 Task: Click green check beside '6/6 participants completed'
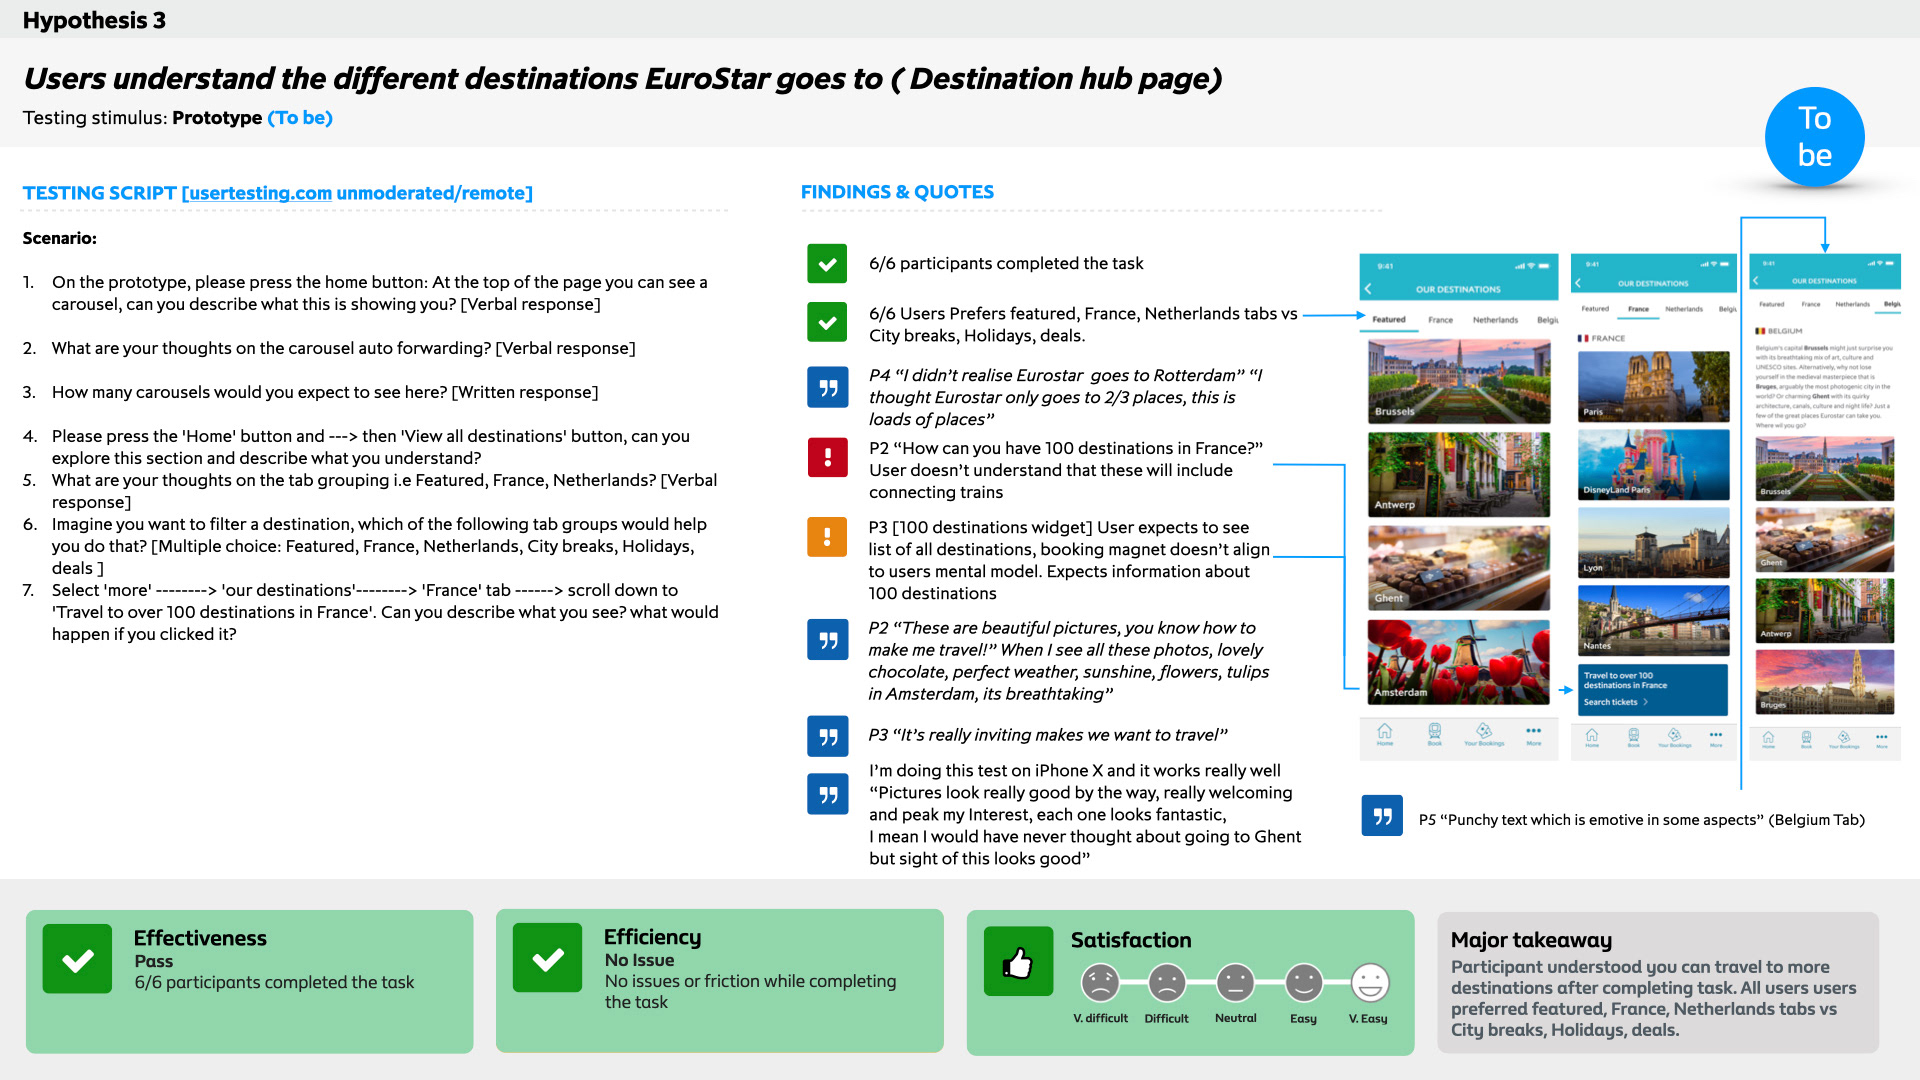[x=827, y=264]
